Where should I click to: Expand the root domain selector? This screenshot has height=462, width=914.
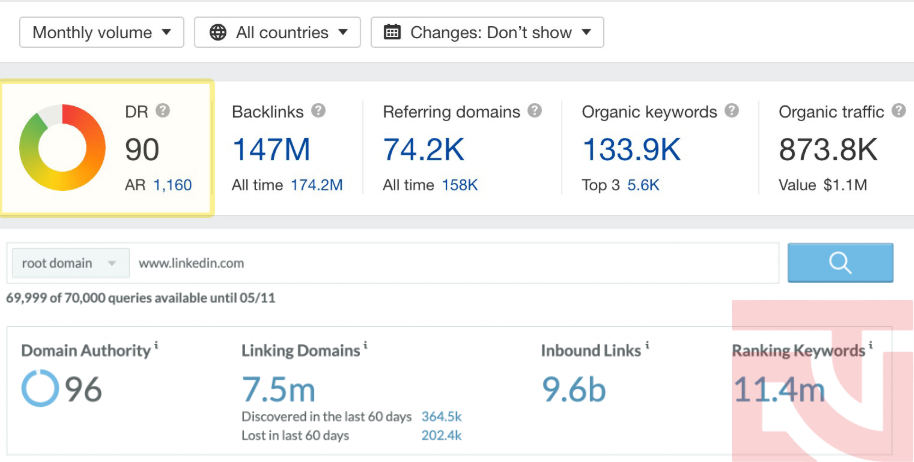click(71, 263)
